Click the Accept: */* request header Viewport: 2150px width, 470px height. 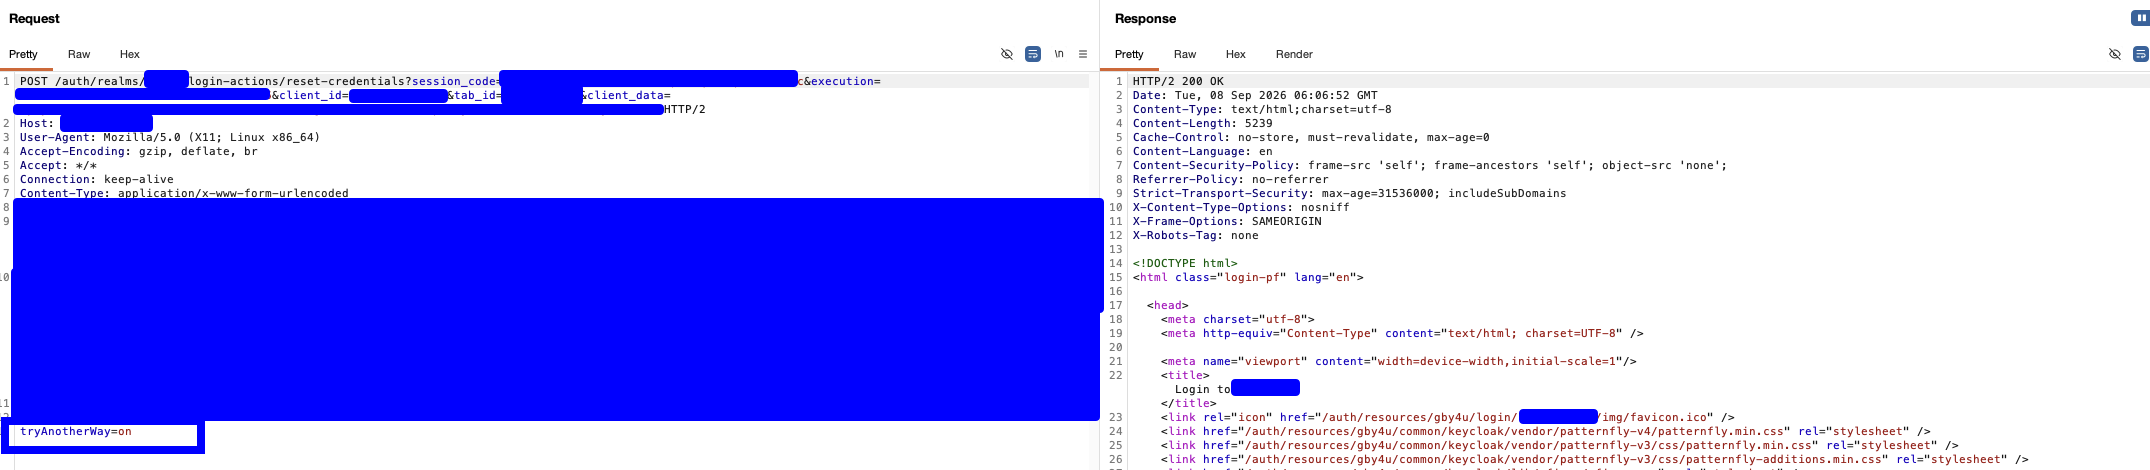[58, 165]
